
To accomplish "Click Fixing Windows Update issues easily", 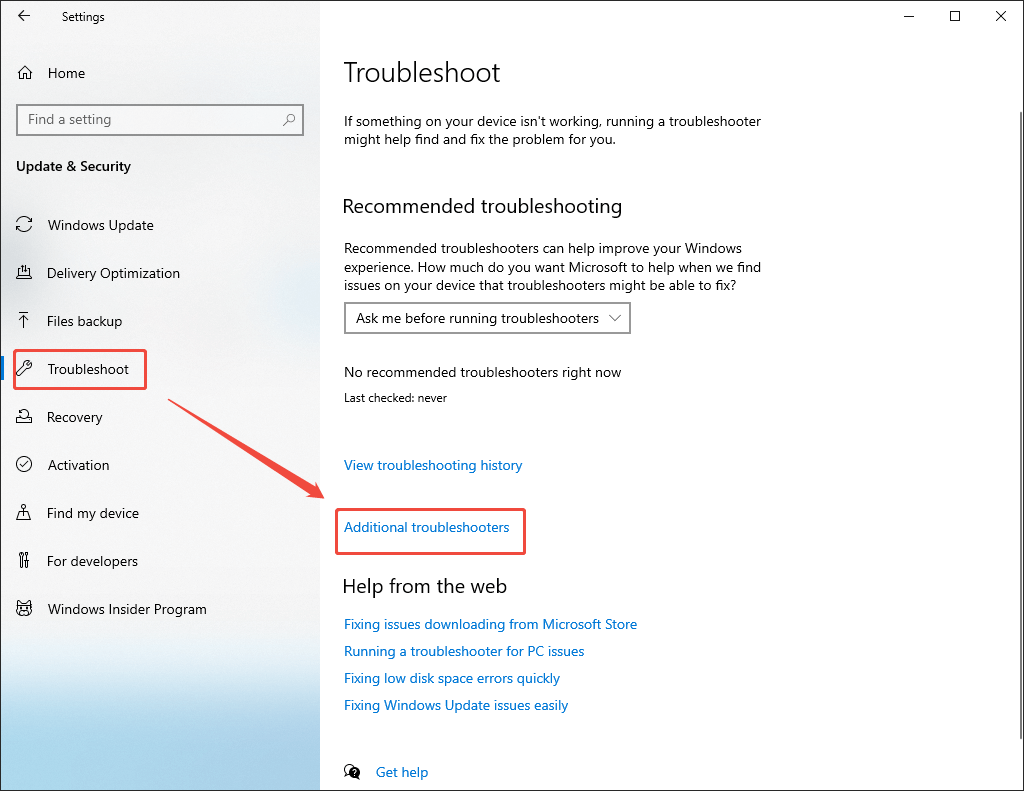I will coord(455,705).
